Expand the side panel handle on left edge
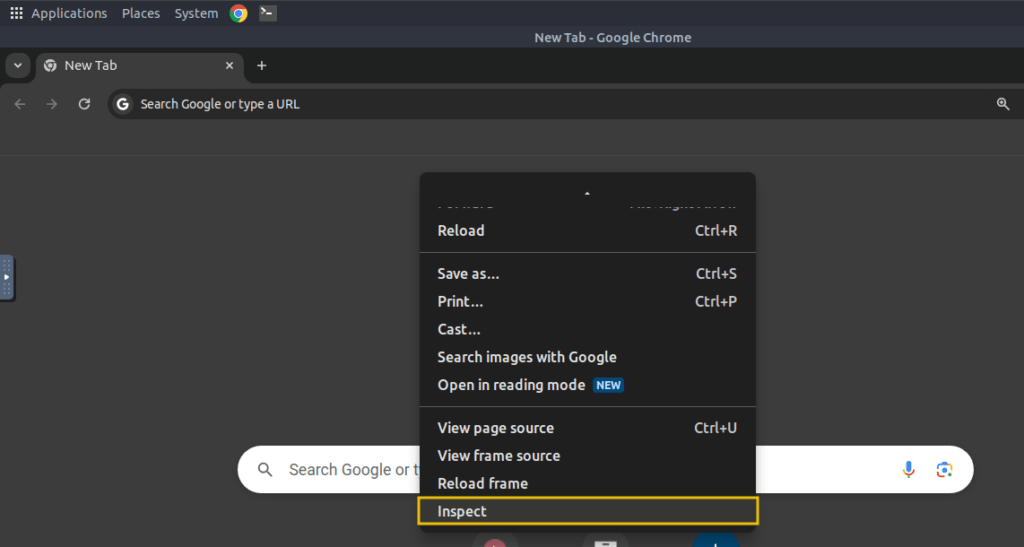This screenshot has width=1024, height=547. tap(7, 277)
